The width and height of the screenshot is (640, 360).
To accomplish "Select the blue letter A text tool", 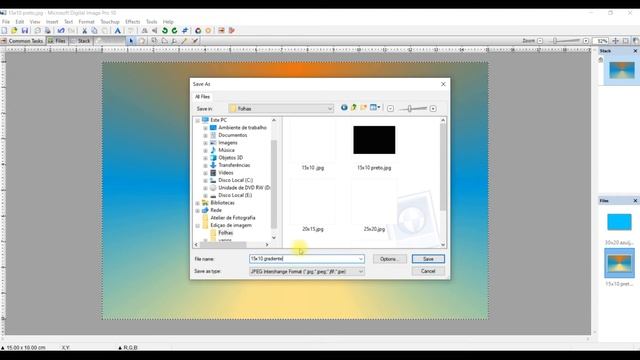I will tap(118, 31).
